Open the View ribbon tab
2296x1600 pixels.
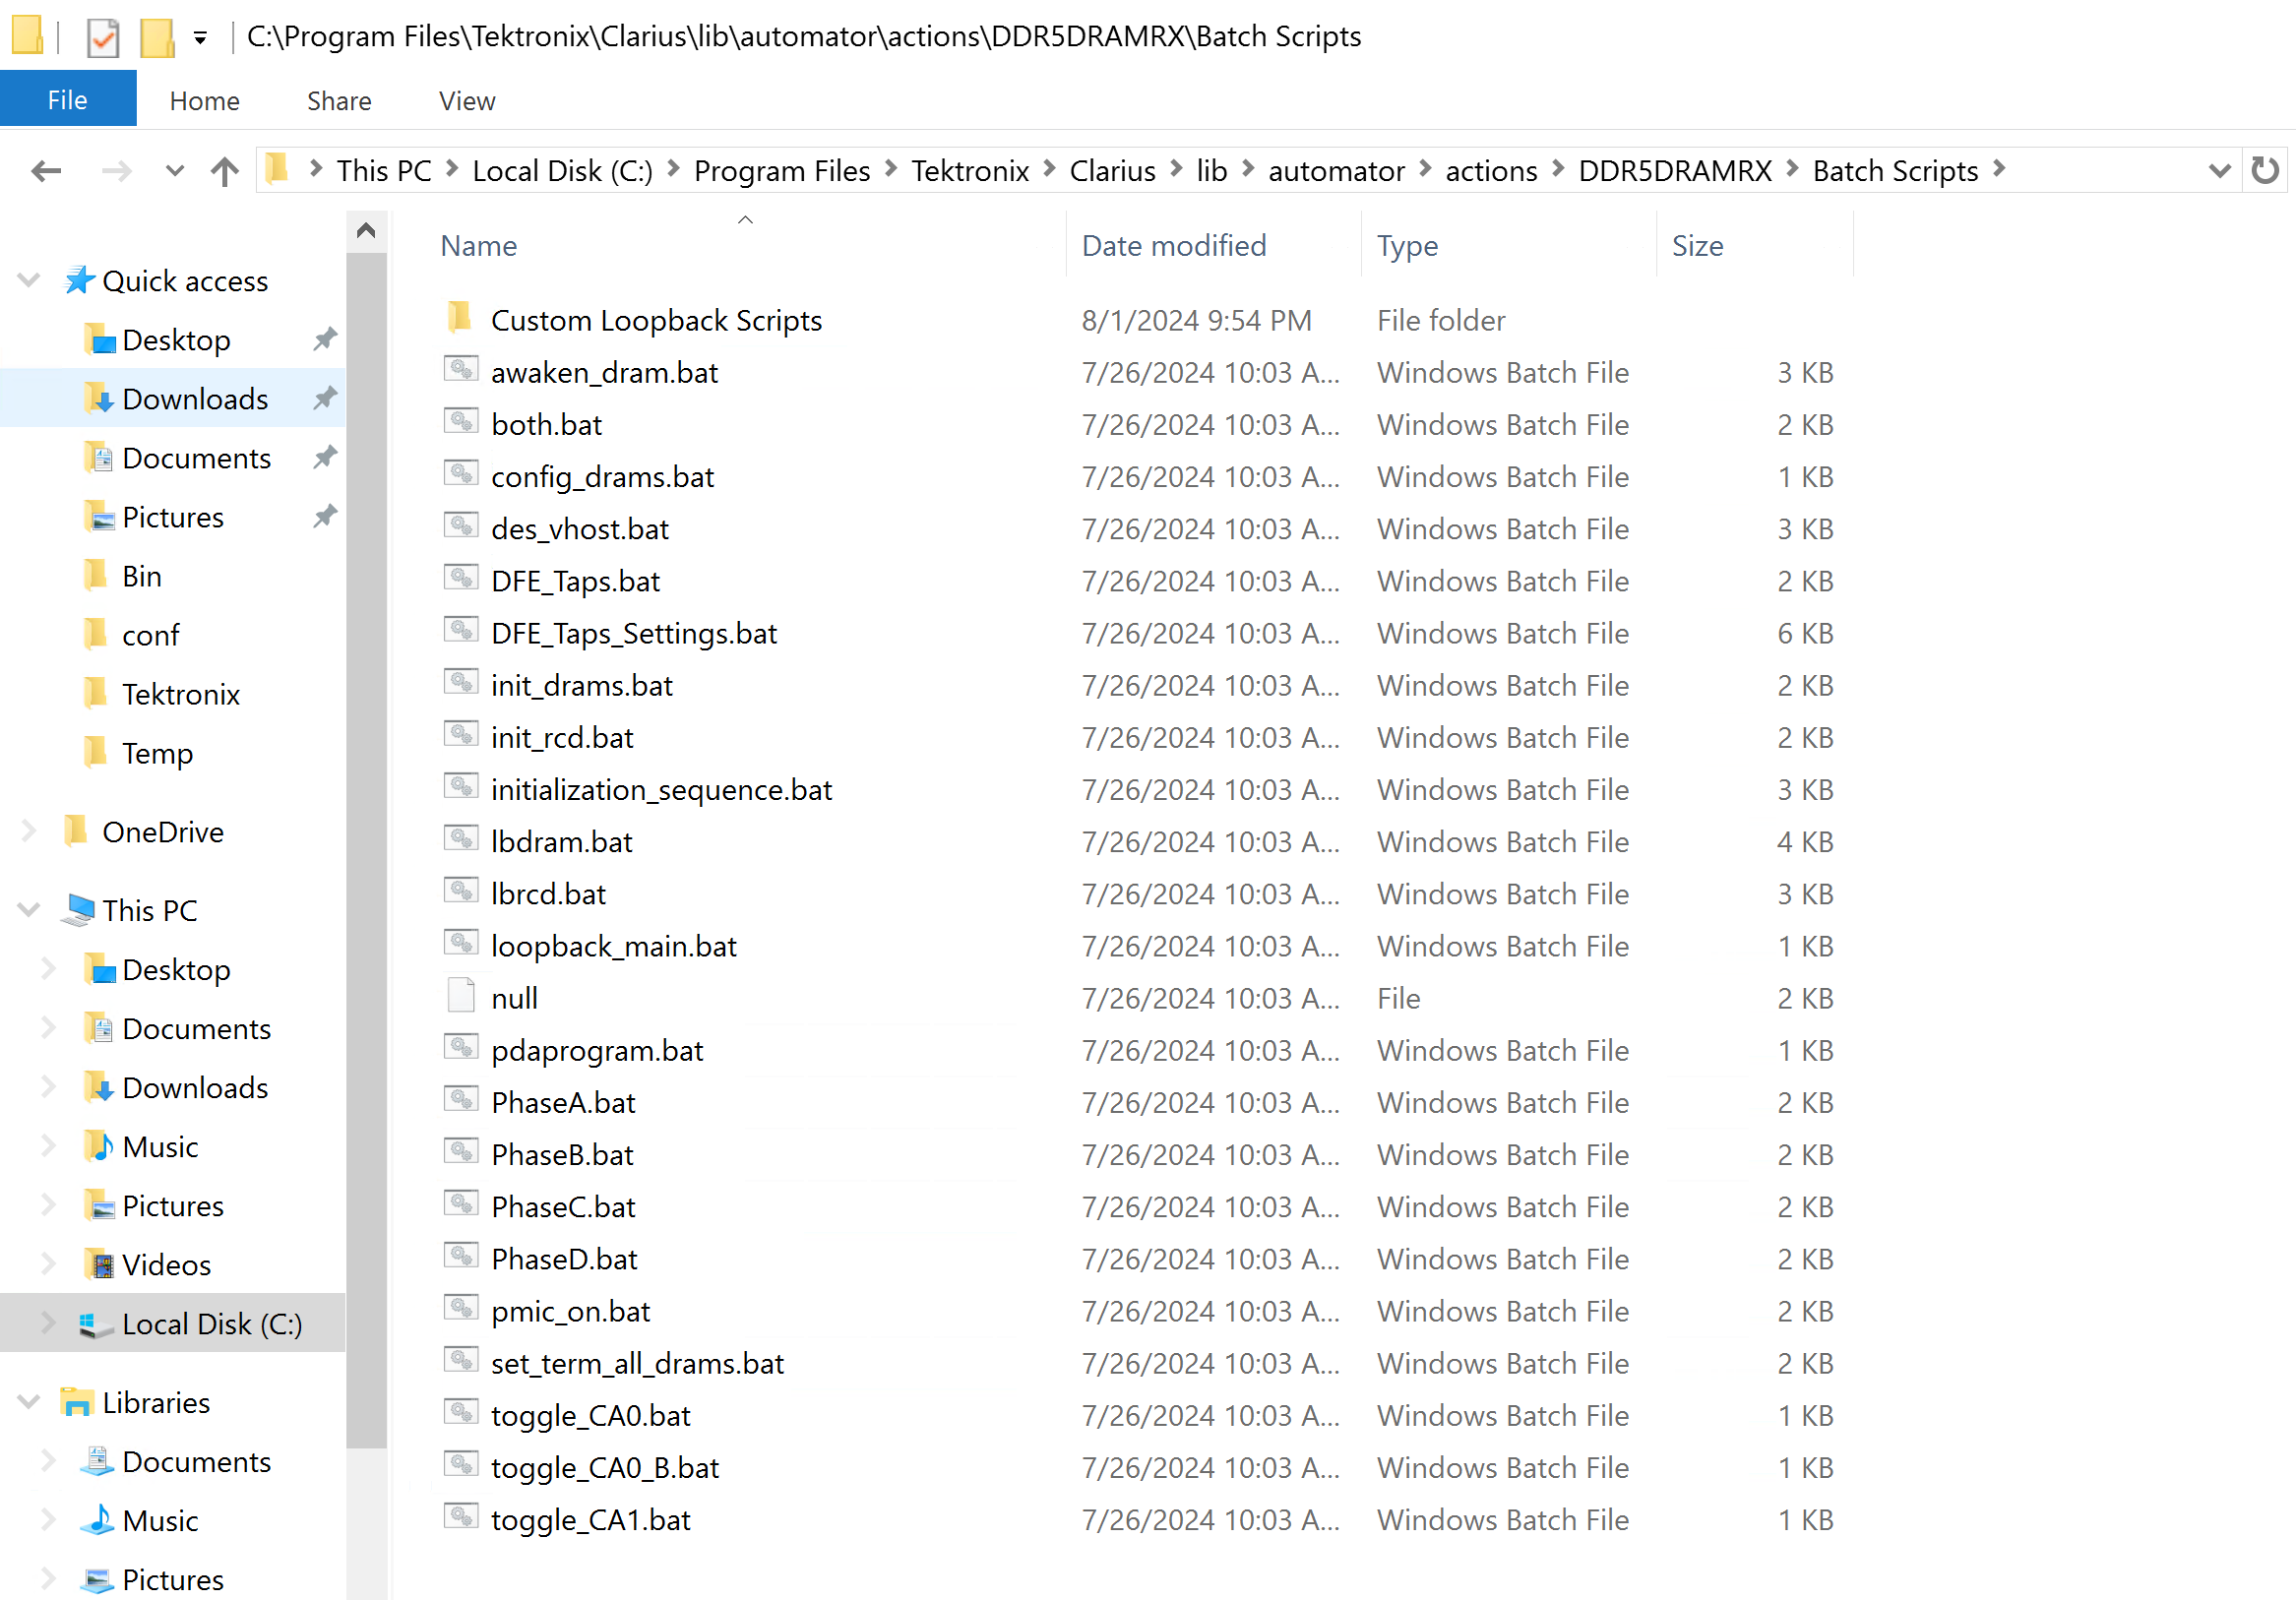466,101
